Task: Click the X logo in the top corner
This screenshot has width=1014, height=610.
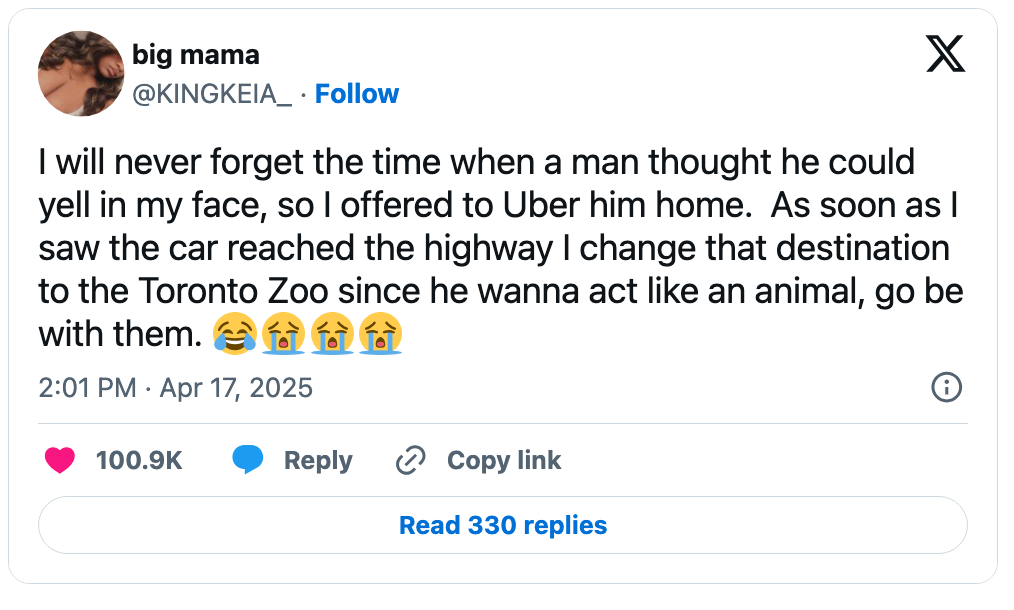Action: point(944,55)
